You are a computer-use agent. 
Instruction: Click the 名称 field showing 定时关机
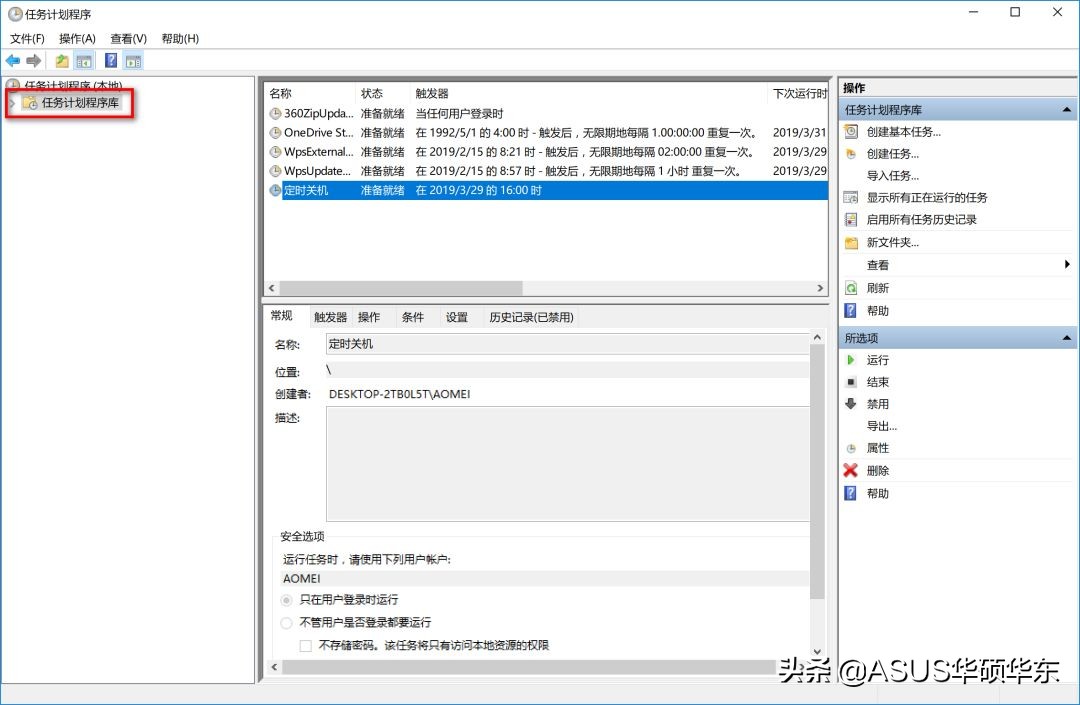pyautogui.click(x=568, y=344)
